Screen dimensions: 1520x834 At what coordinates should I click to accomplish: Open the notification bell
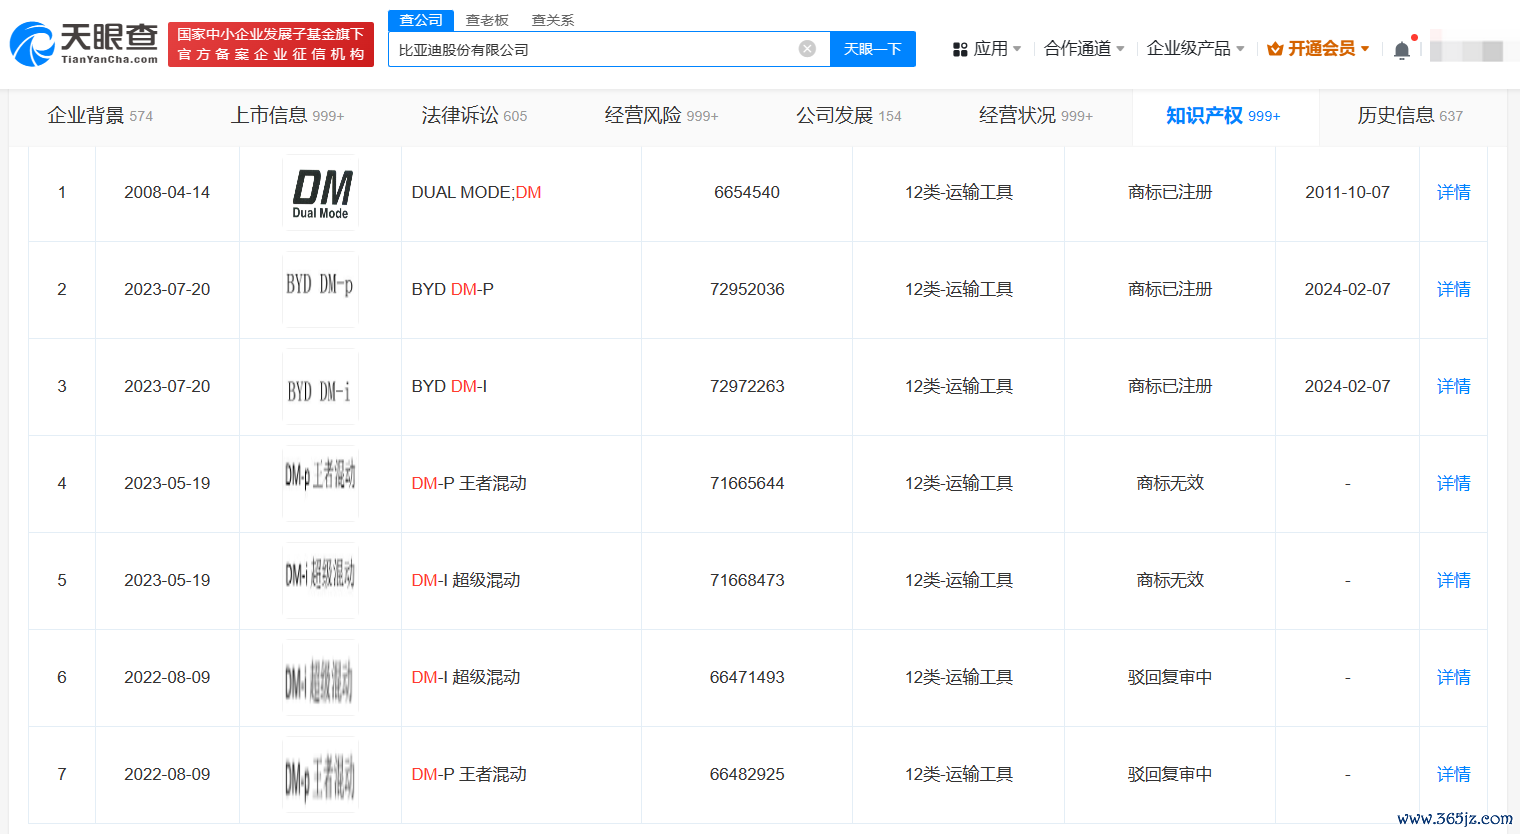coord(1402,50)
